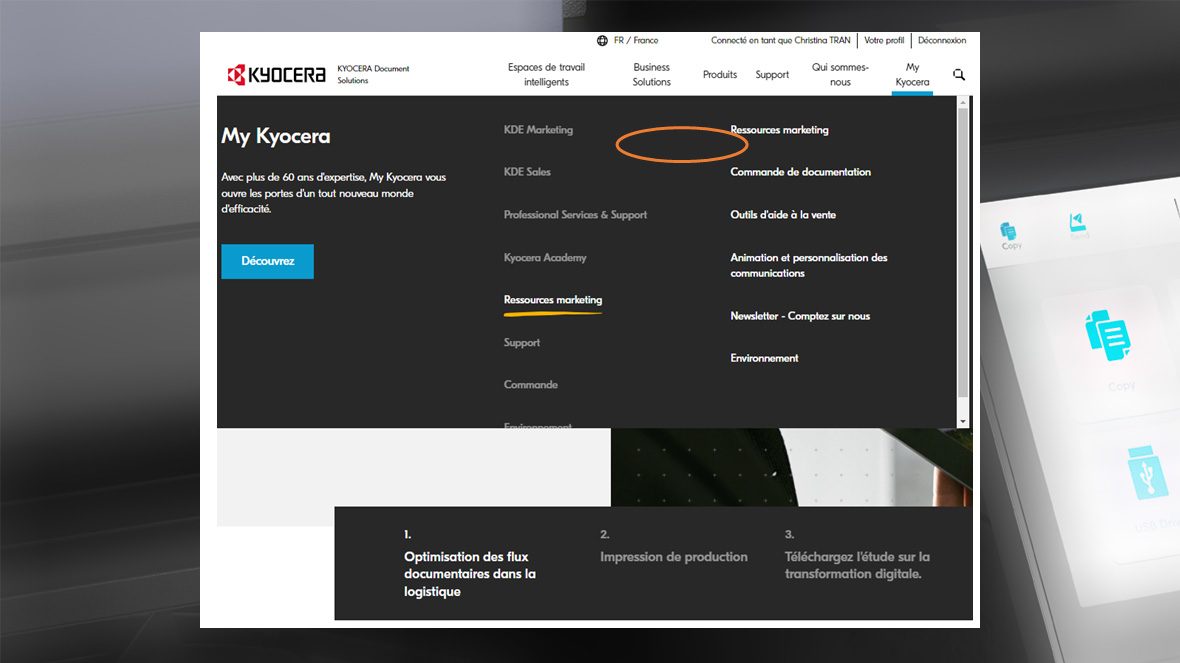Select Support item in dark submenu

tap(522, 342)
